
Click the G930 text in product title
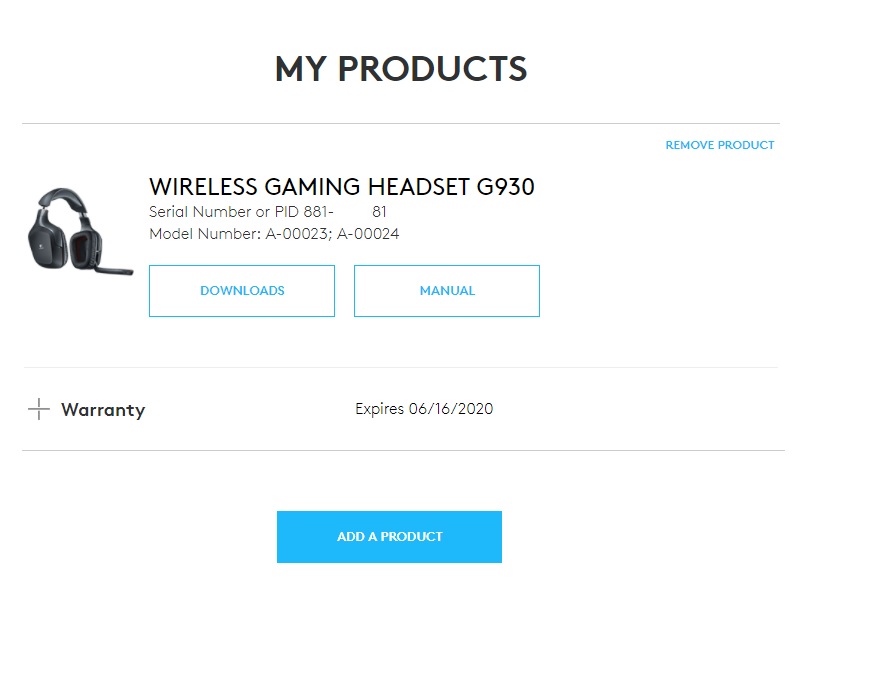pos(506,187)
